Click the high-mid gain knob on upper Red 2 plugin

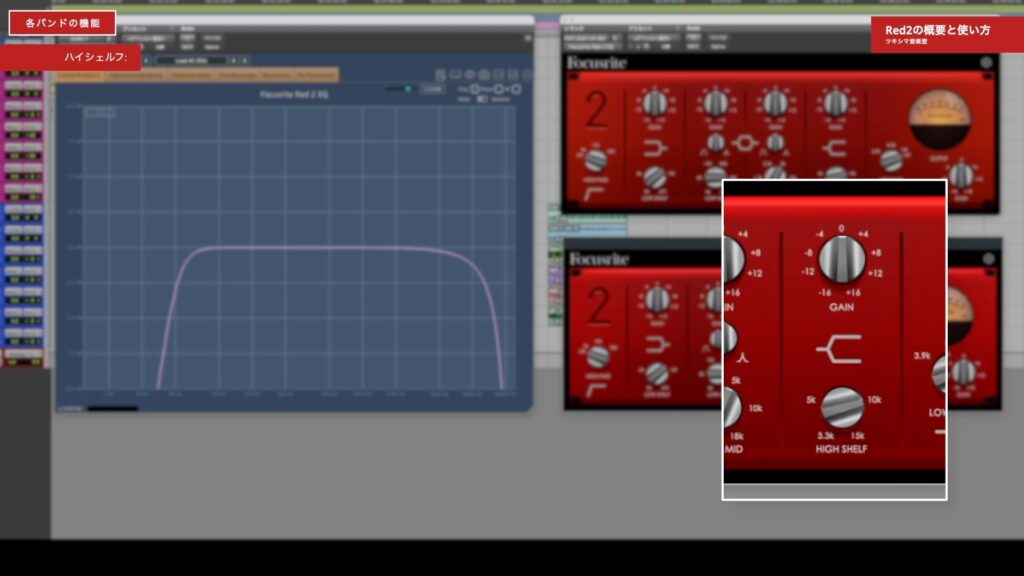(x=775, y=103)
